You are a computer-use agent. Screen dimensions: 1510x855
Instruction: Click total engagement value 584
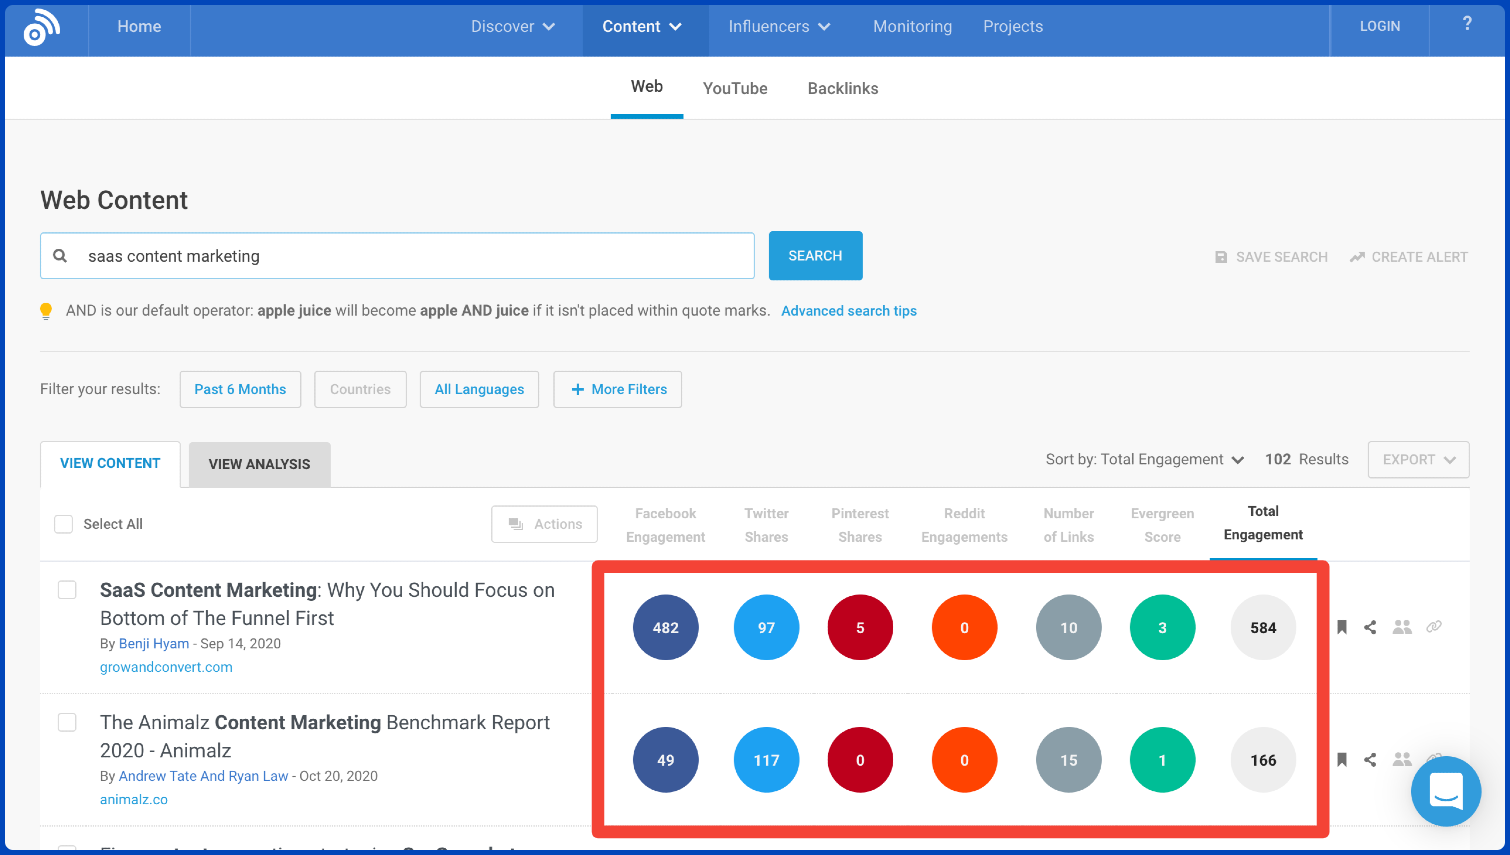coord(1263,627)
